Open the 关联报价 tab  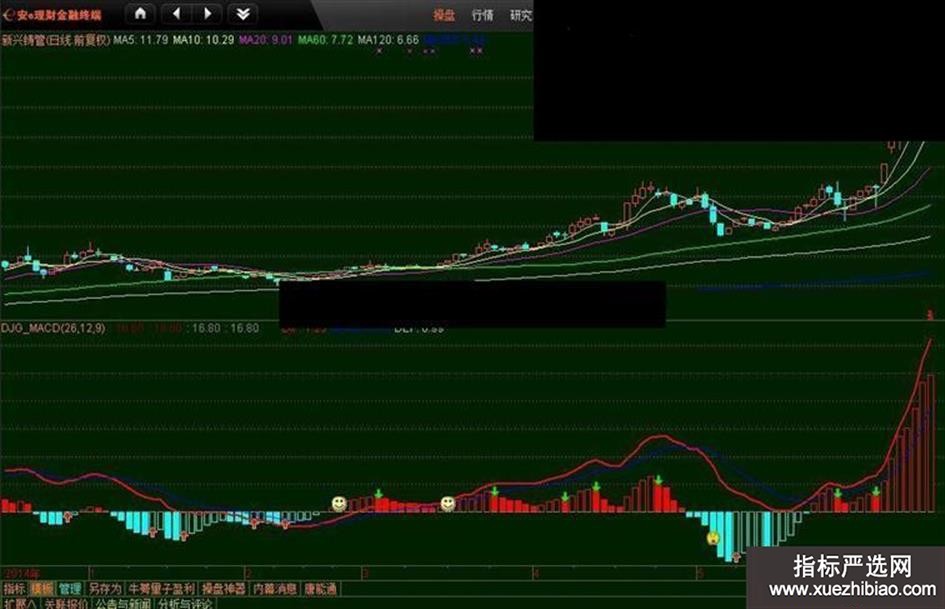point(66,604)
